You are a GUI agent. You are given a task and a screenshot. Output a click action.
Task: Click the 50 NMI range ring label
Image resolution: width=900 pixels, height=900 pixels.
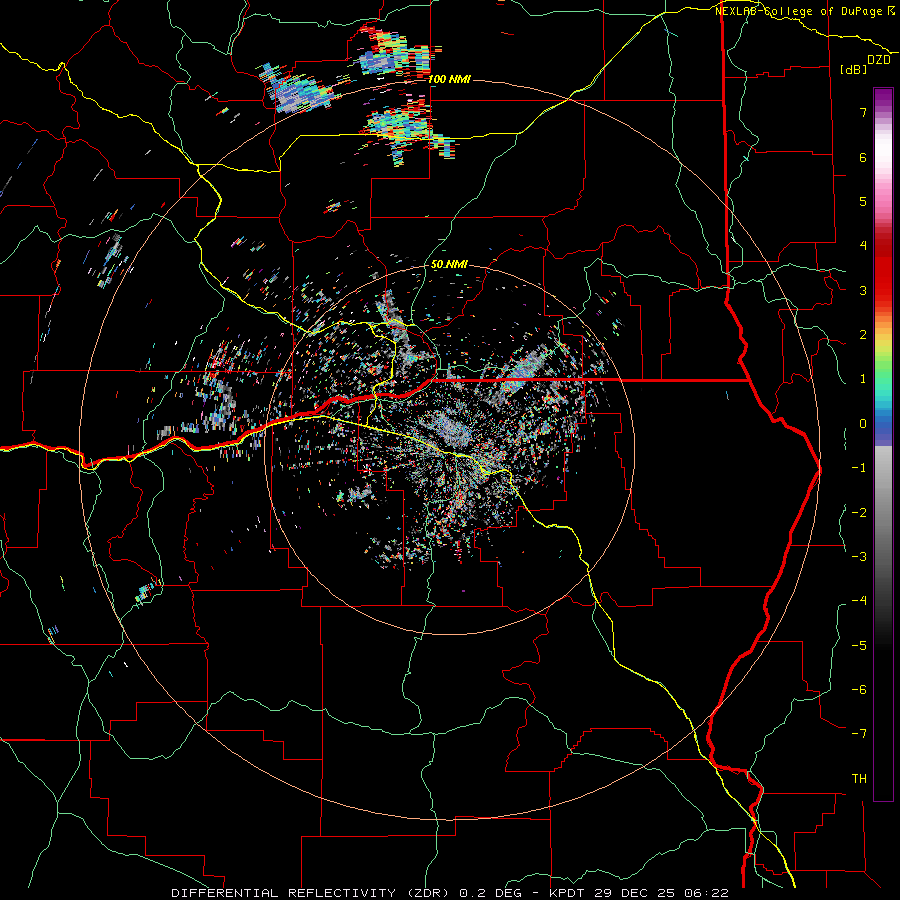click(x=449, y=264)
